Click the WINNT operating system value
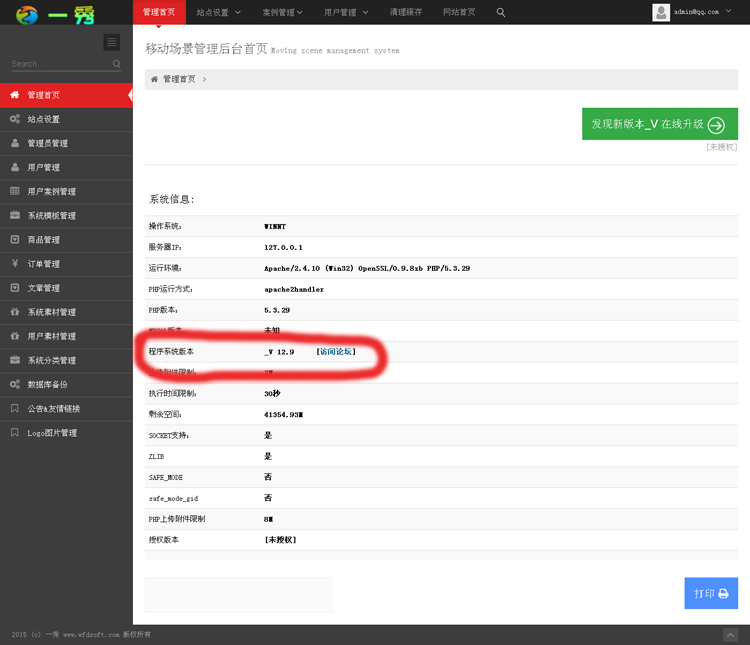Viewport: 750px width, 645px height. click(x=275, y=226)
